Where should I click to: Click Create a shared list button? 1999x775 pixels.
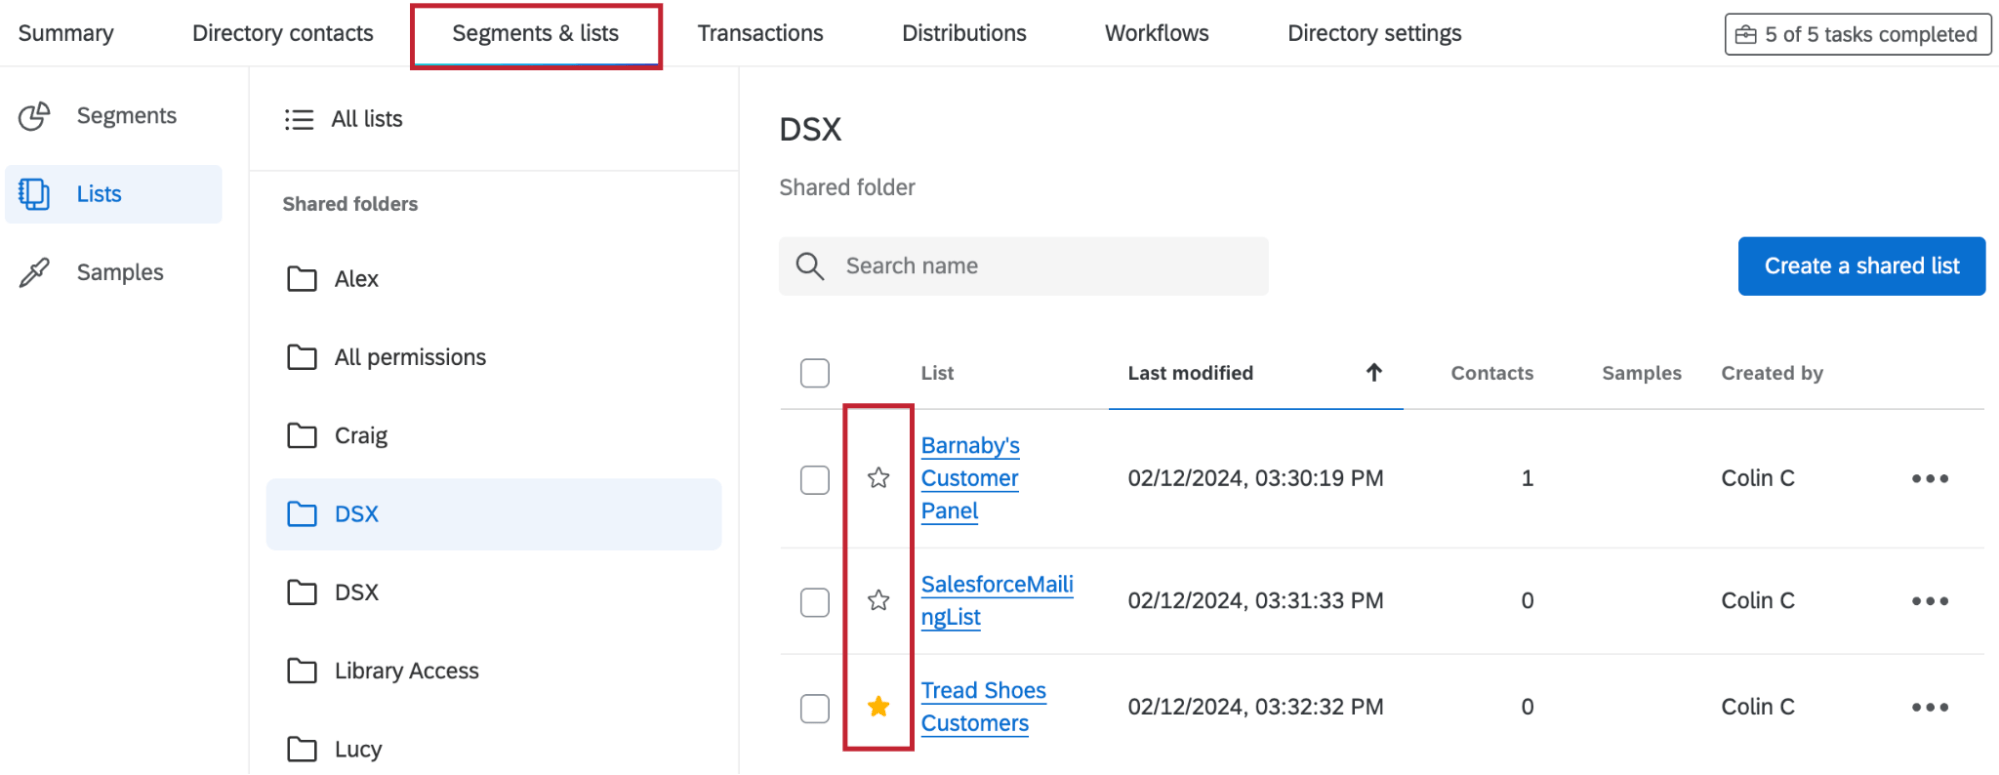(x=1860, y=266)
